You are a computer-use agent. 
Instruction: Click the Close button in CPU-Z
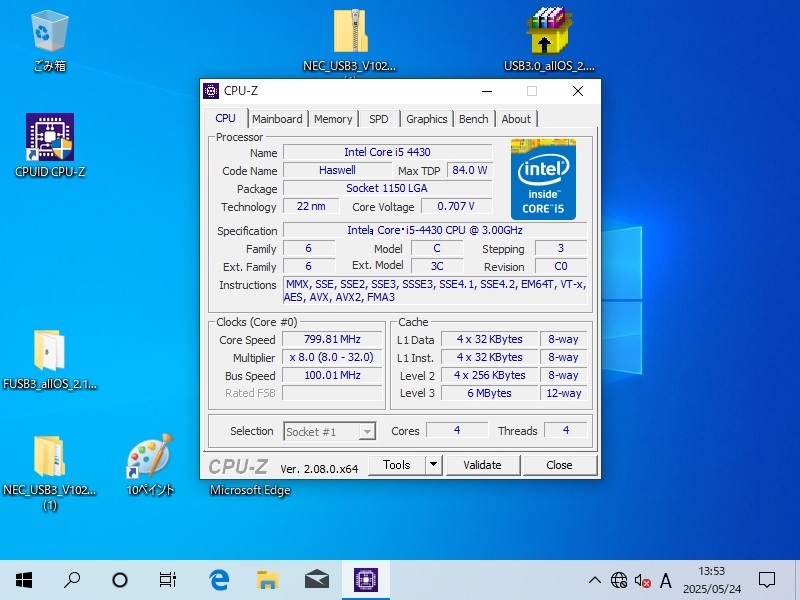560,465
